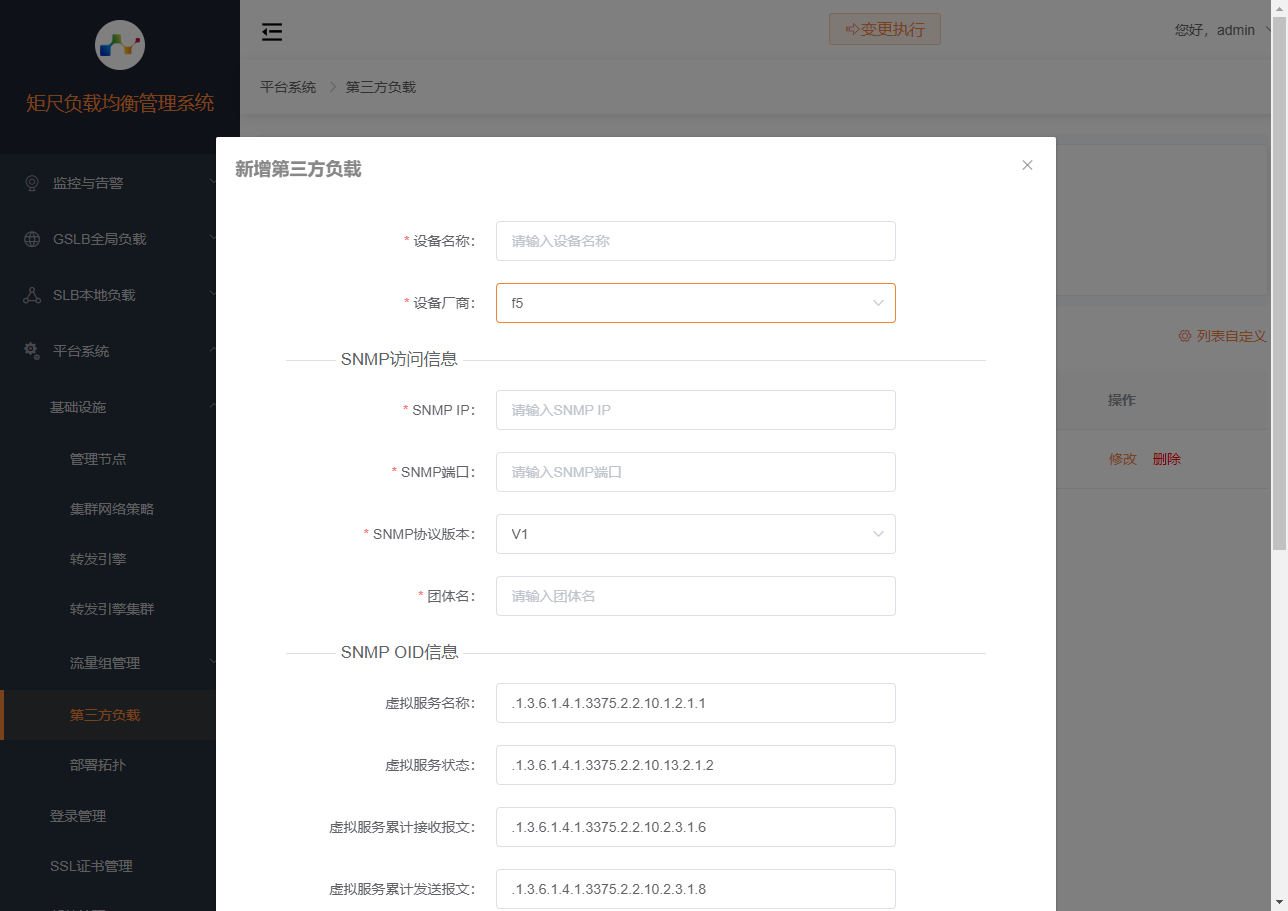
Task: Select the 部署拓扑 menu item
Action: tap(98, 765)
